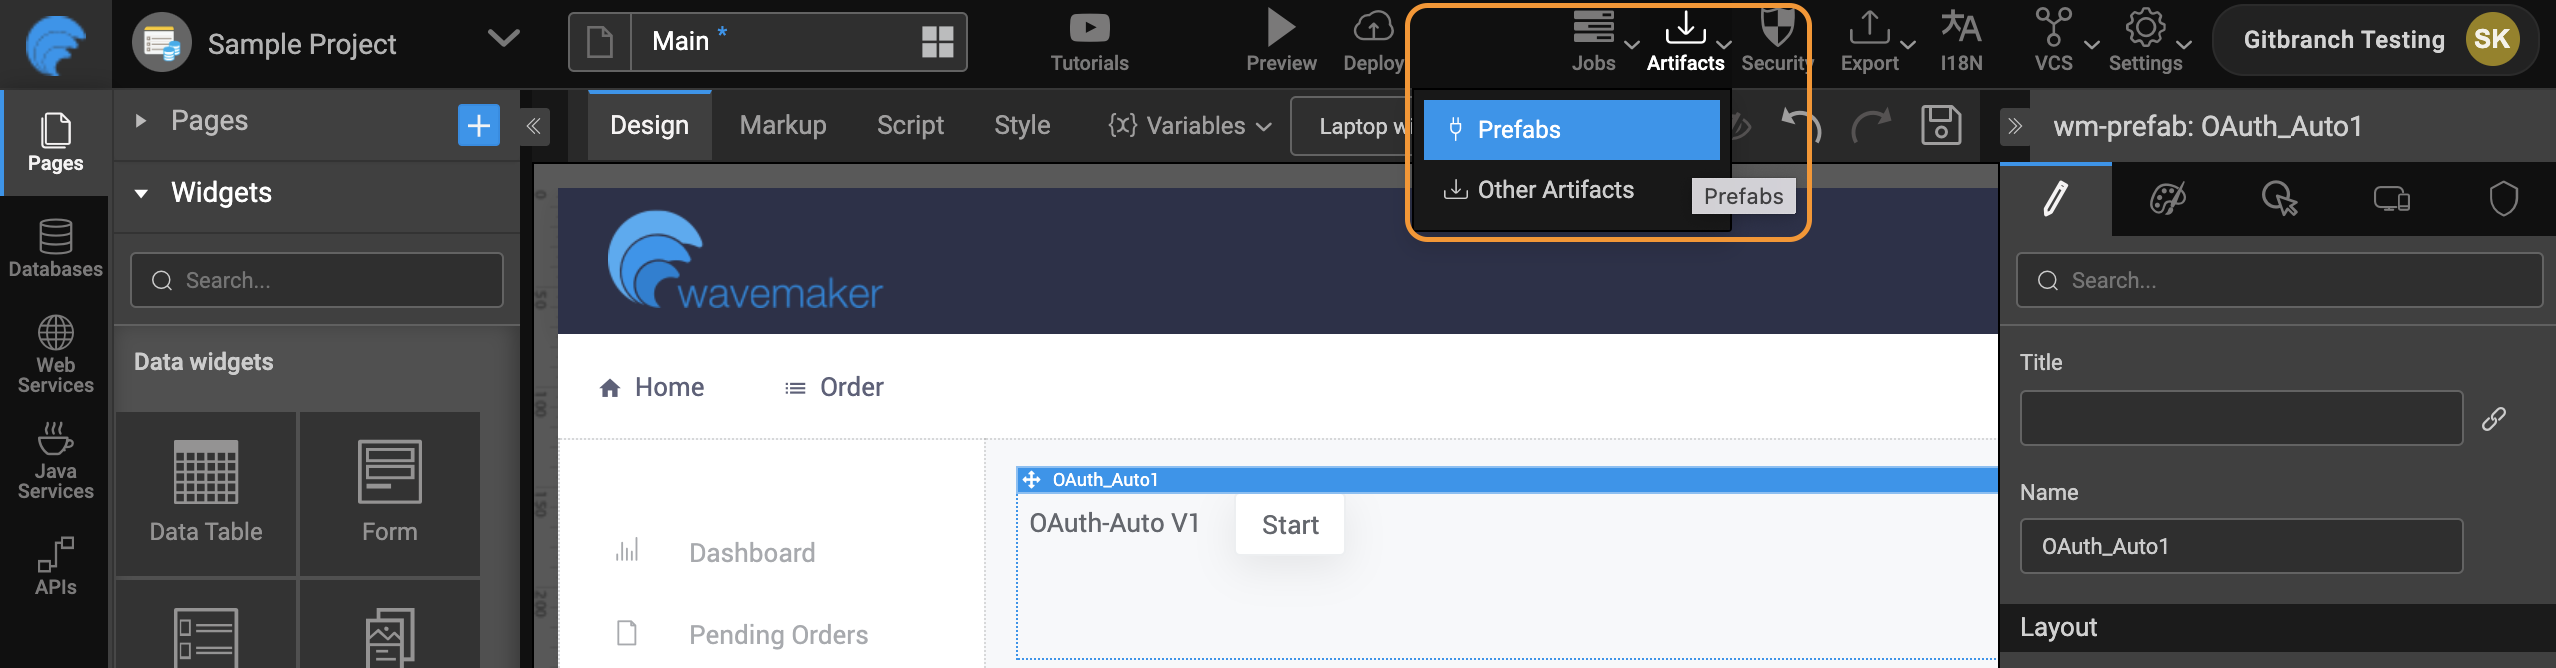This screenshot has width=2556, height=668.
Task: Toggle the page layout grid icon
Action: 937,42
